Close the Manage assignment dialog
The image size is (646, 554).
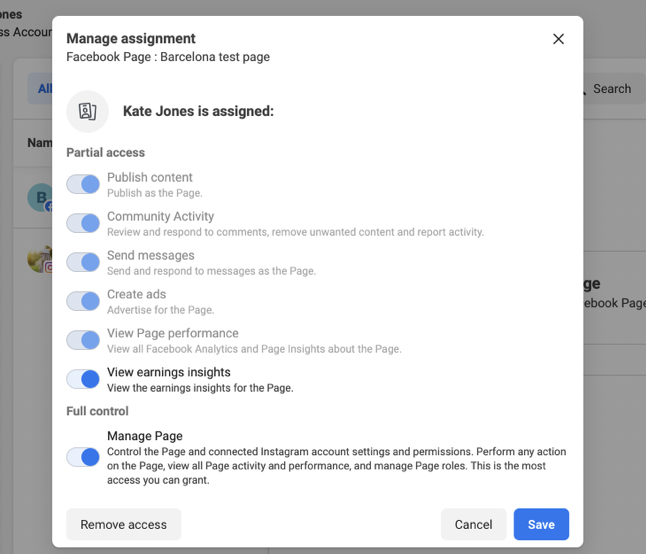tap(558, 39)
